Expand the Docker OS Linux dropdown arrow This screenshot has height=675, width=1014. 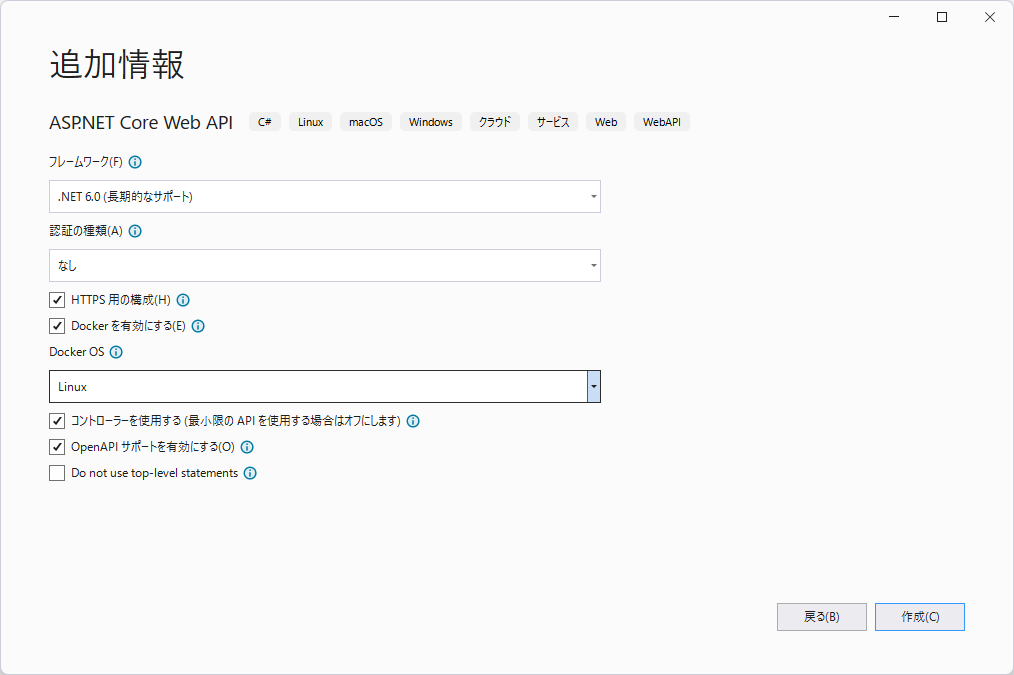click(594, 387)
